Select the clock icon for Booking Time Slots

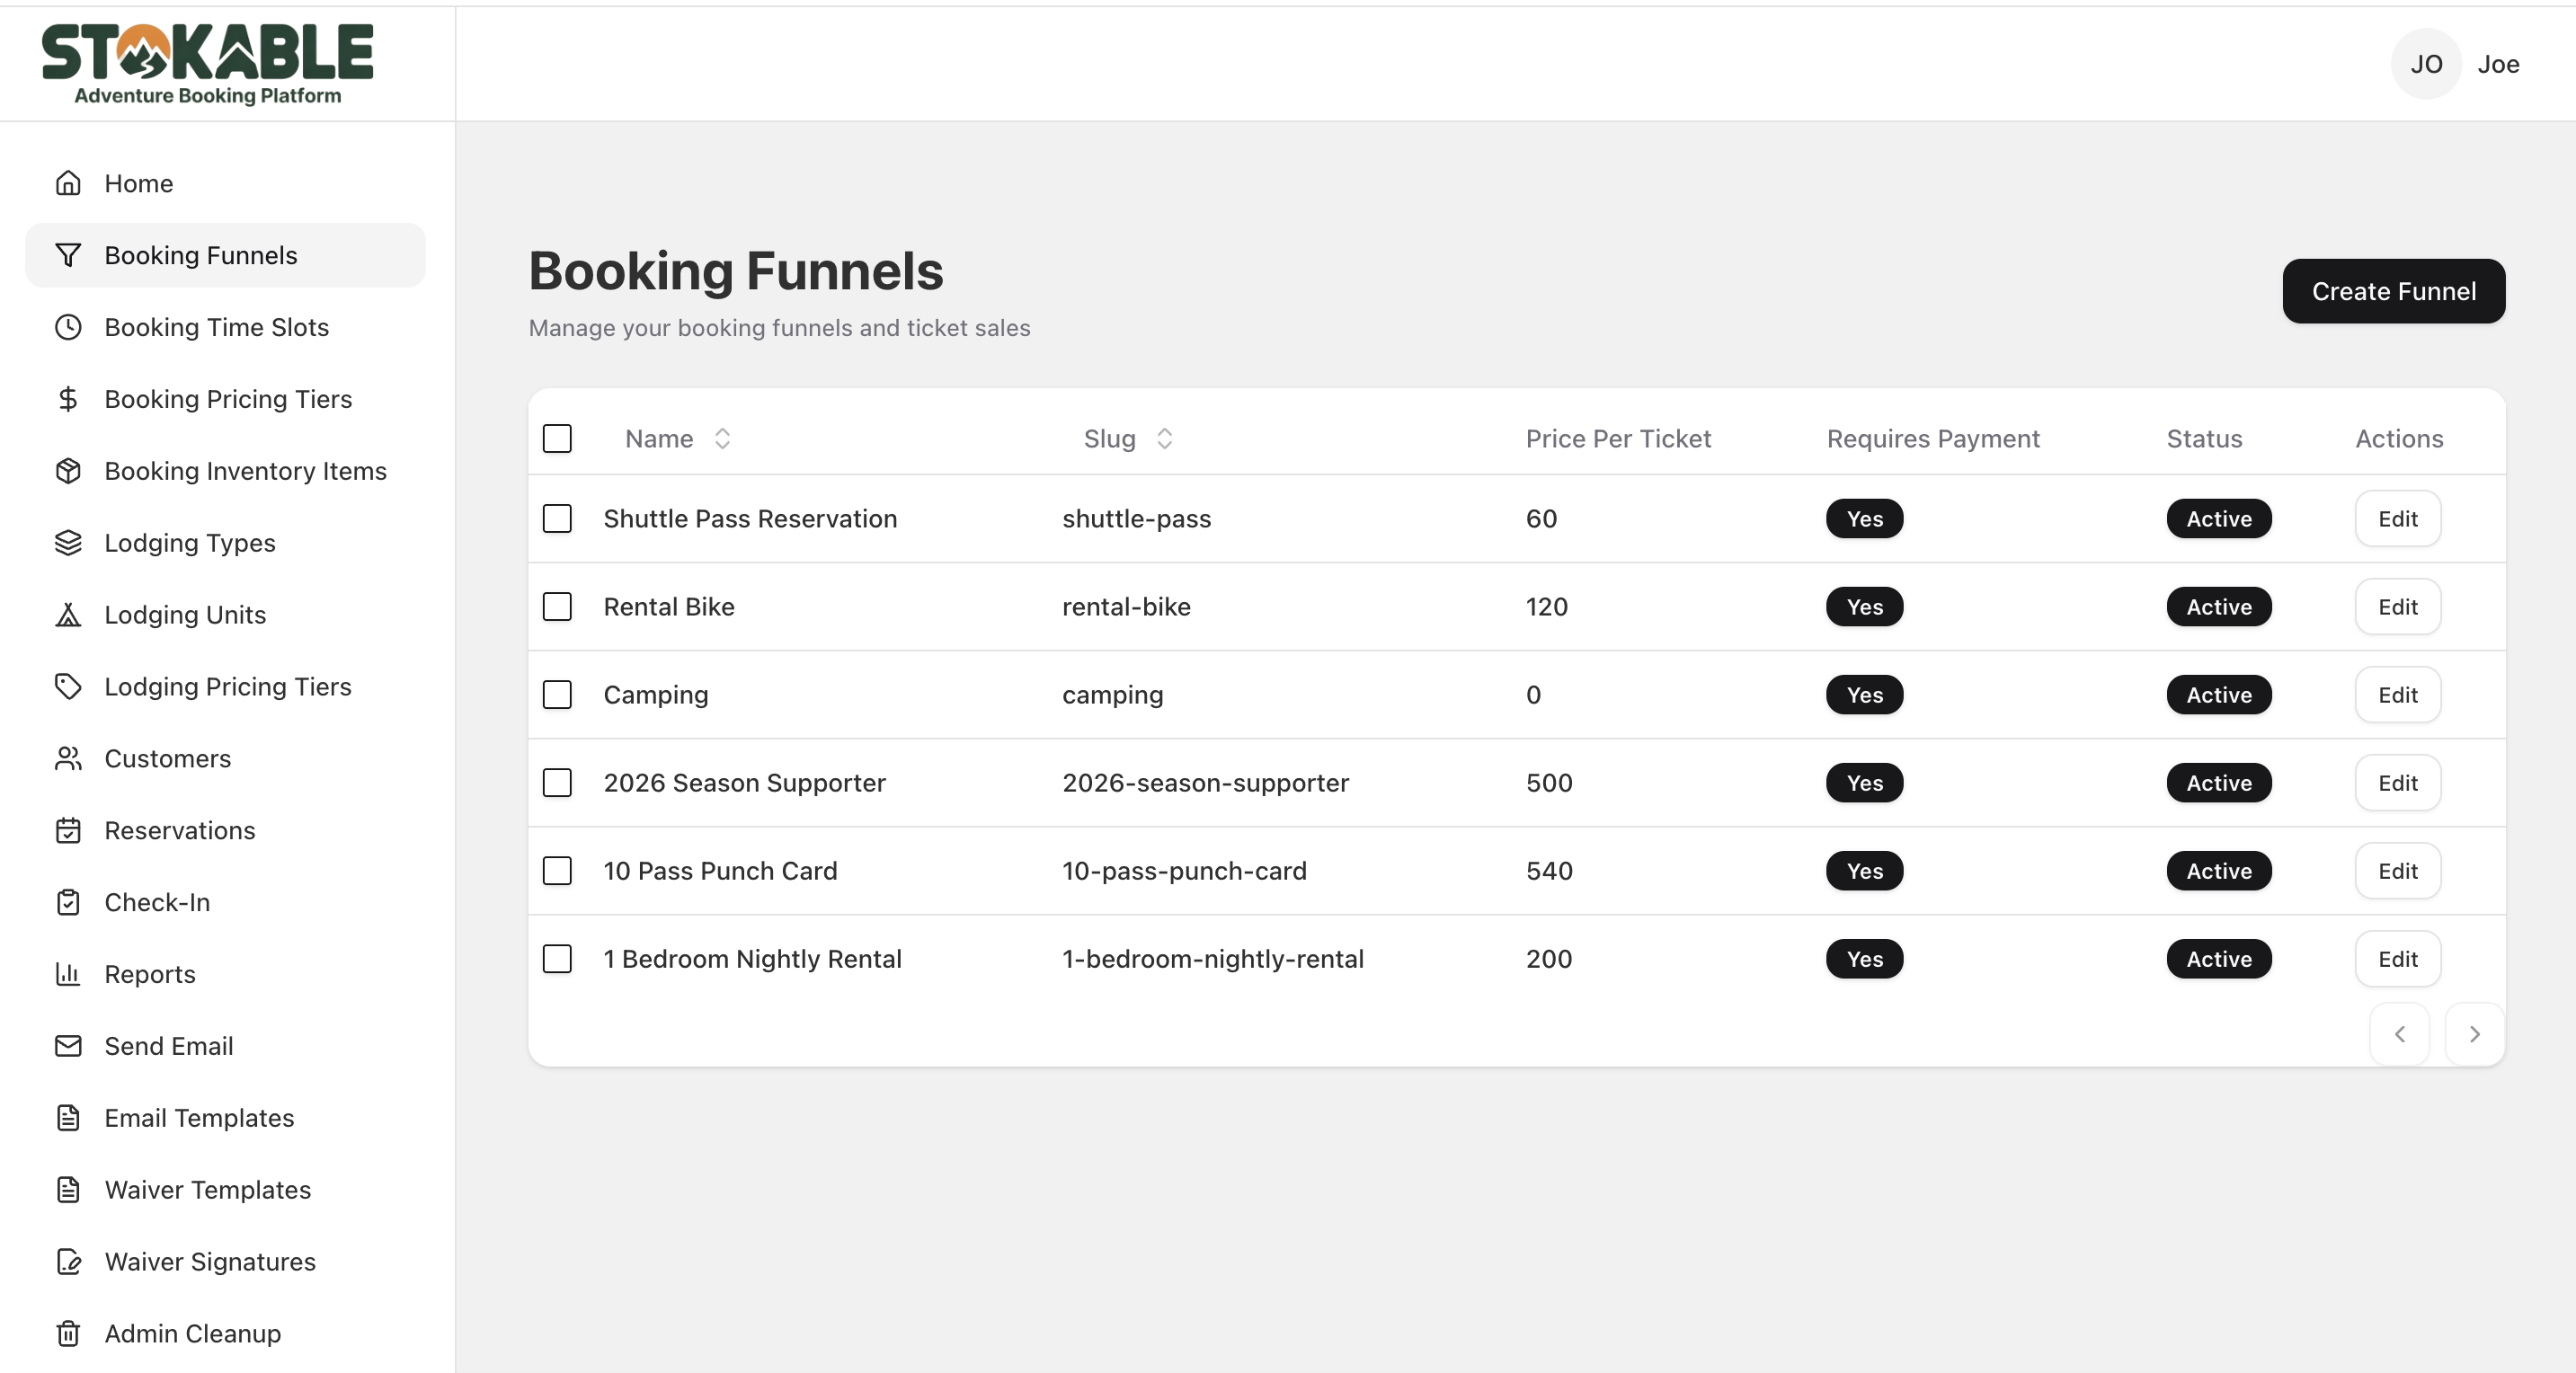coord(67,327)
